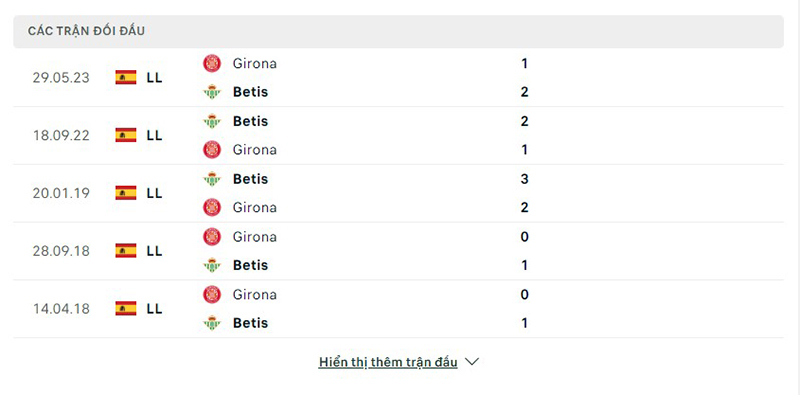Click Girona crest in 29.05.23 match
This screenshot has width=800, height=395.
pos(212,63)
